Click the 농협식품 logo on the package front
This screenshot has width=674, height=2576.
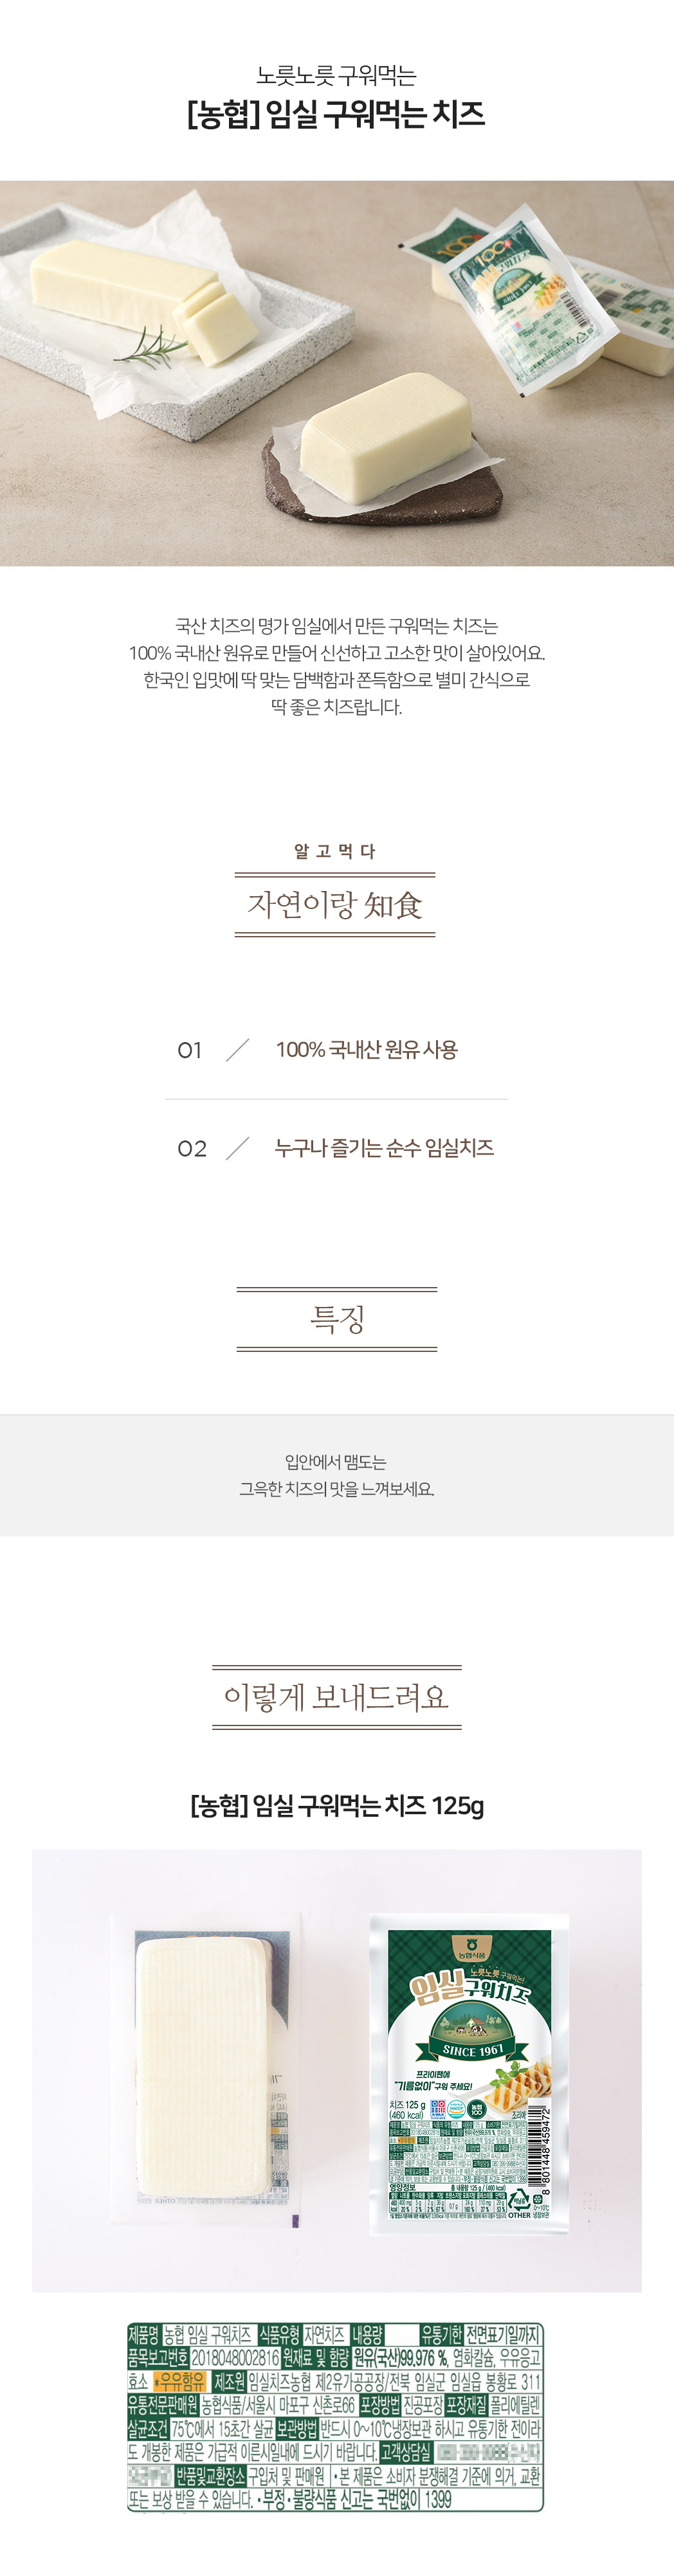(x=470, y=1948)
